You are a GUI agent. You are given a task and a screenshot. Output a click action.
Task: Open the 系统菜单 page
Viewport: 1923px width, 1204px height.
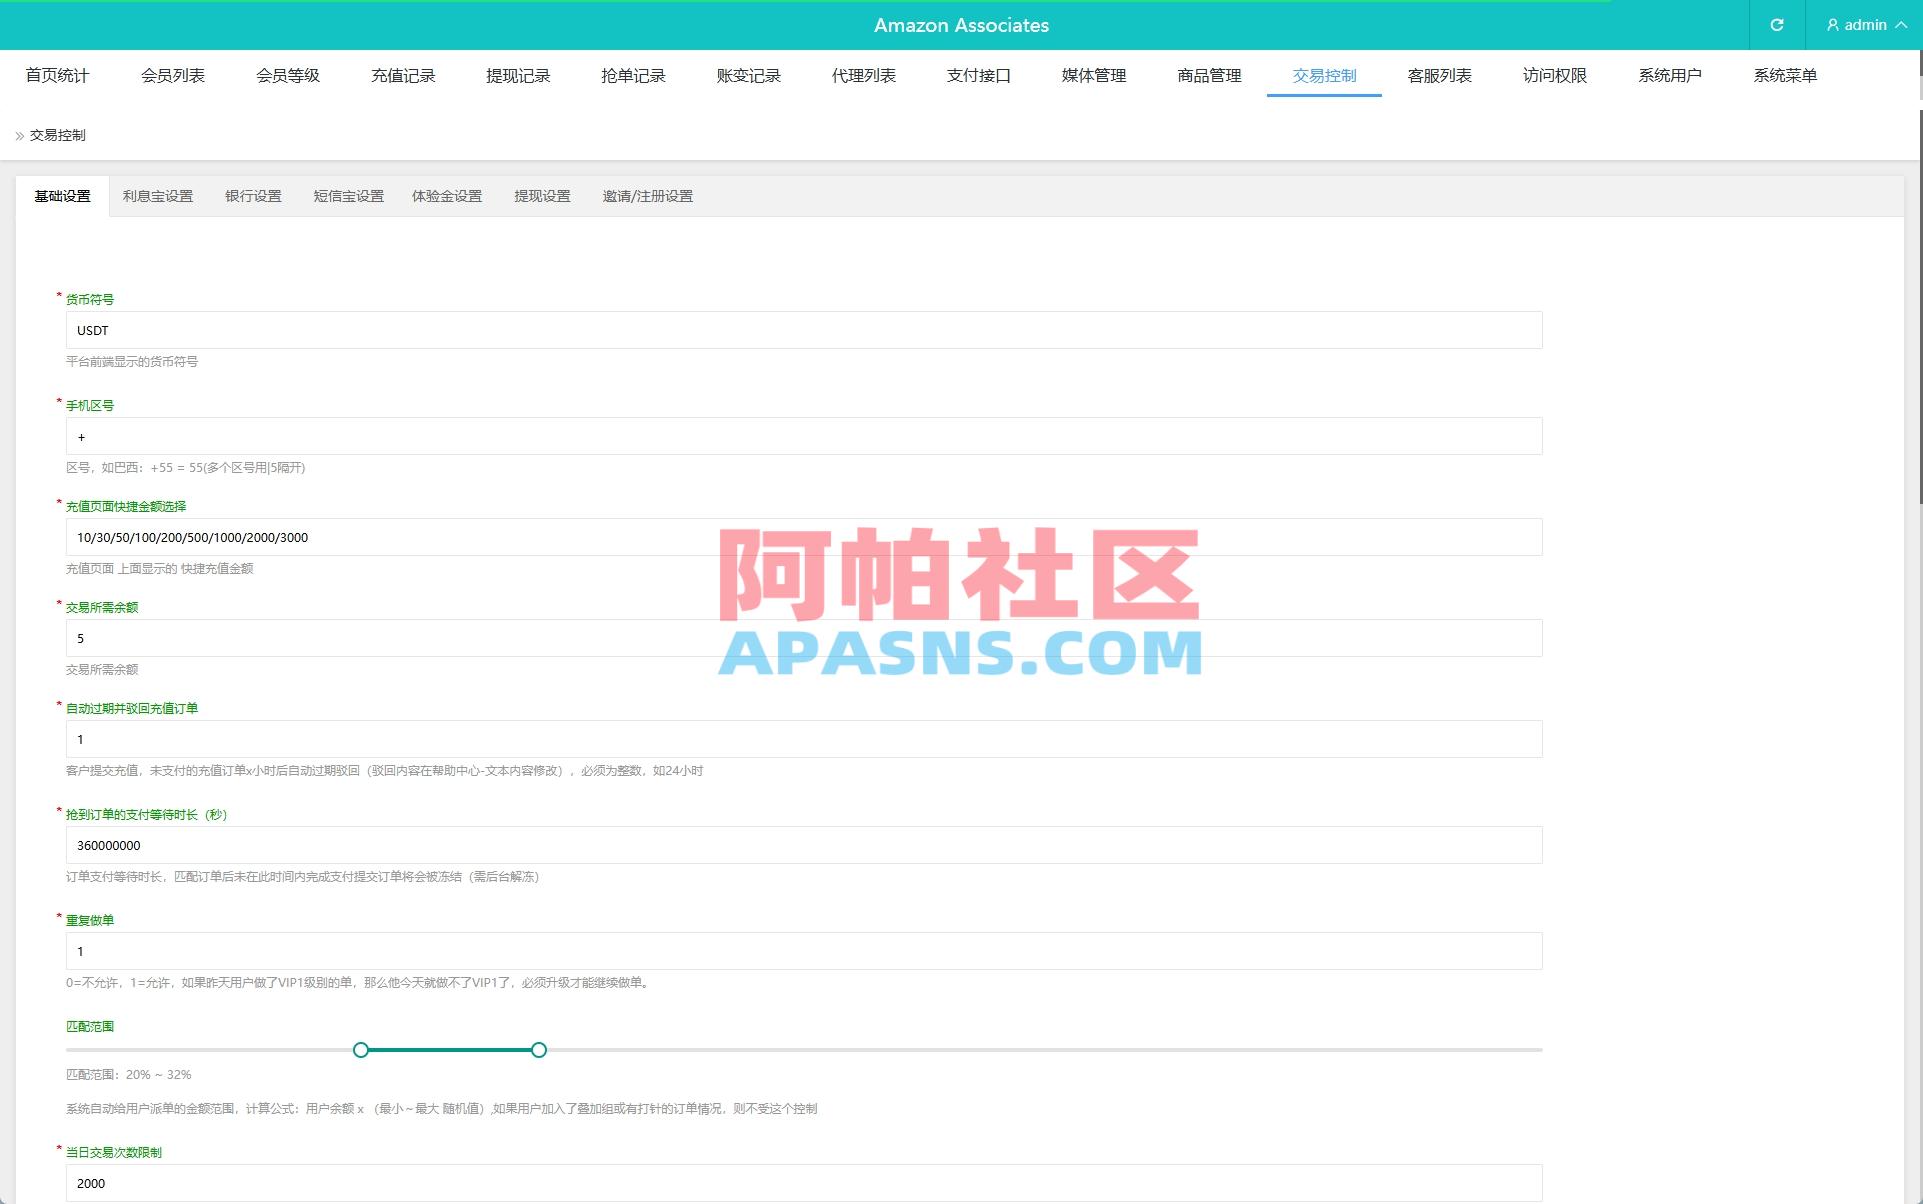(x=1785, y=75)
